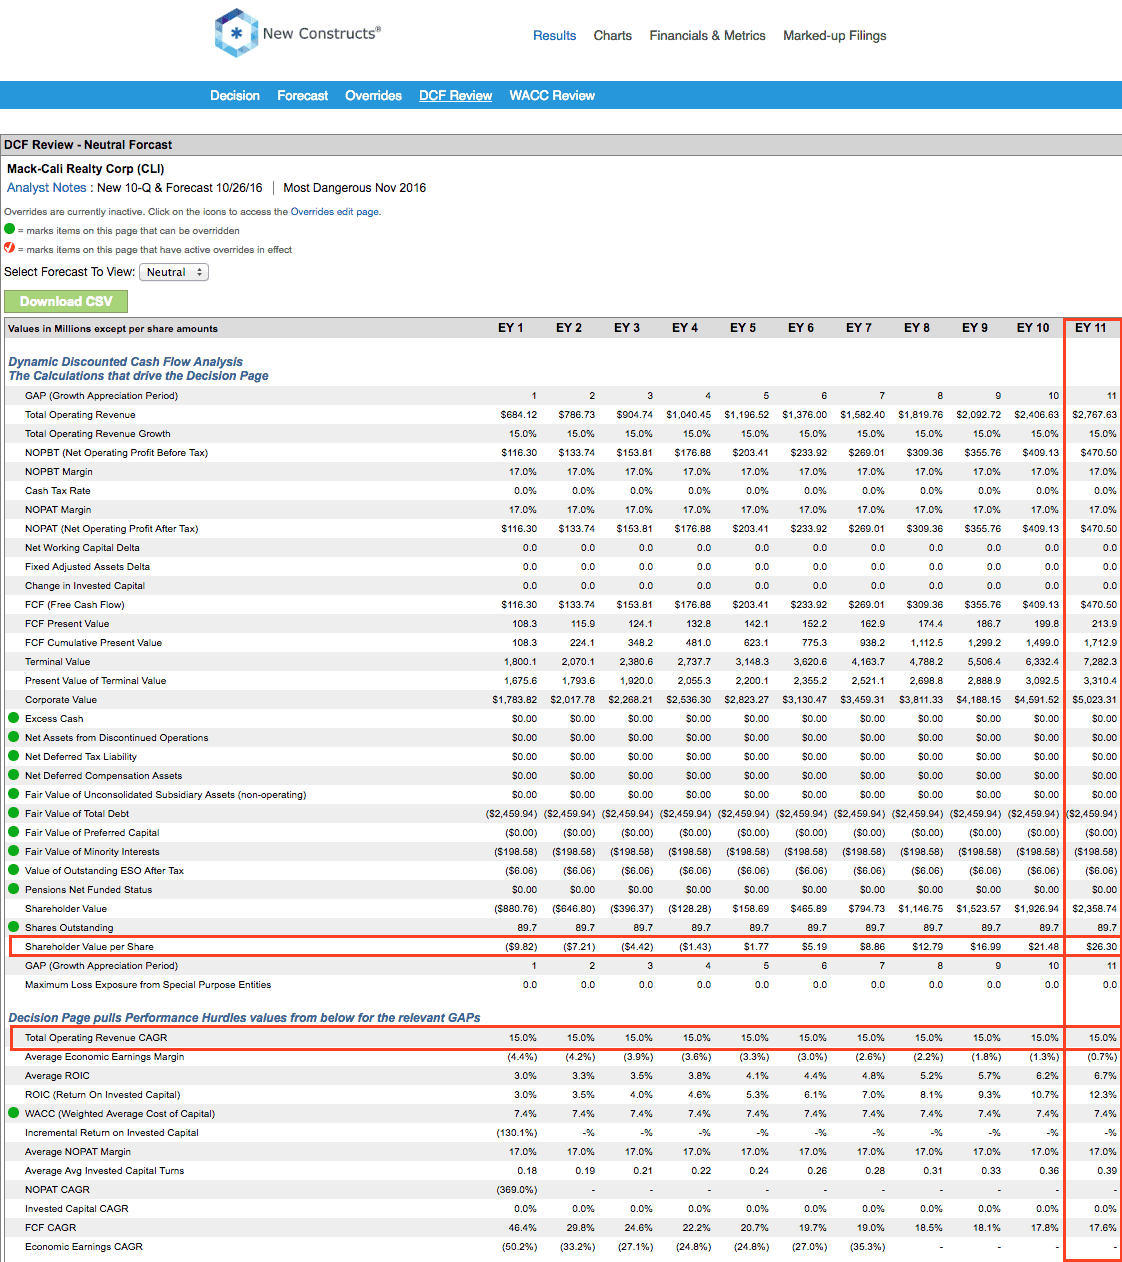Click override dot for Unconsolidated Subsidiary Assets row
The width and height of the screenshot is (1122, 1262).
click(14, 794)
